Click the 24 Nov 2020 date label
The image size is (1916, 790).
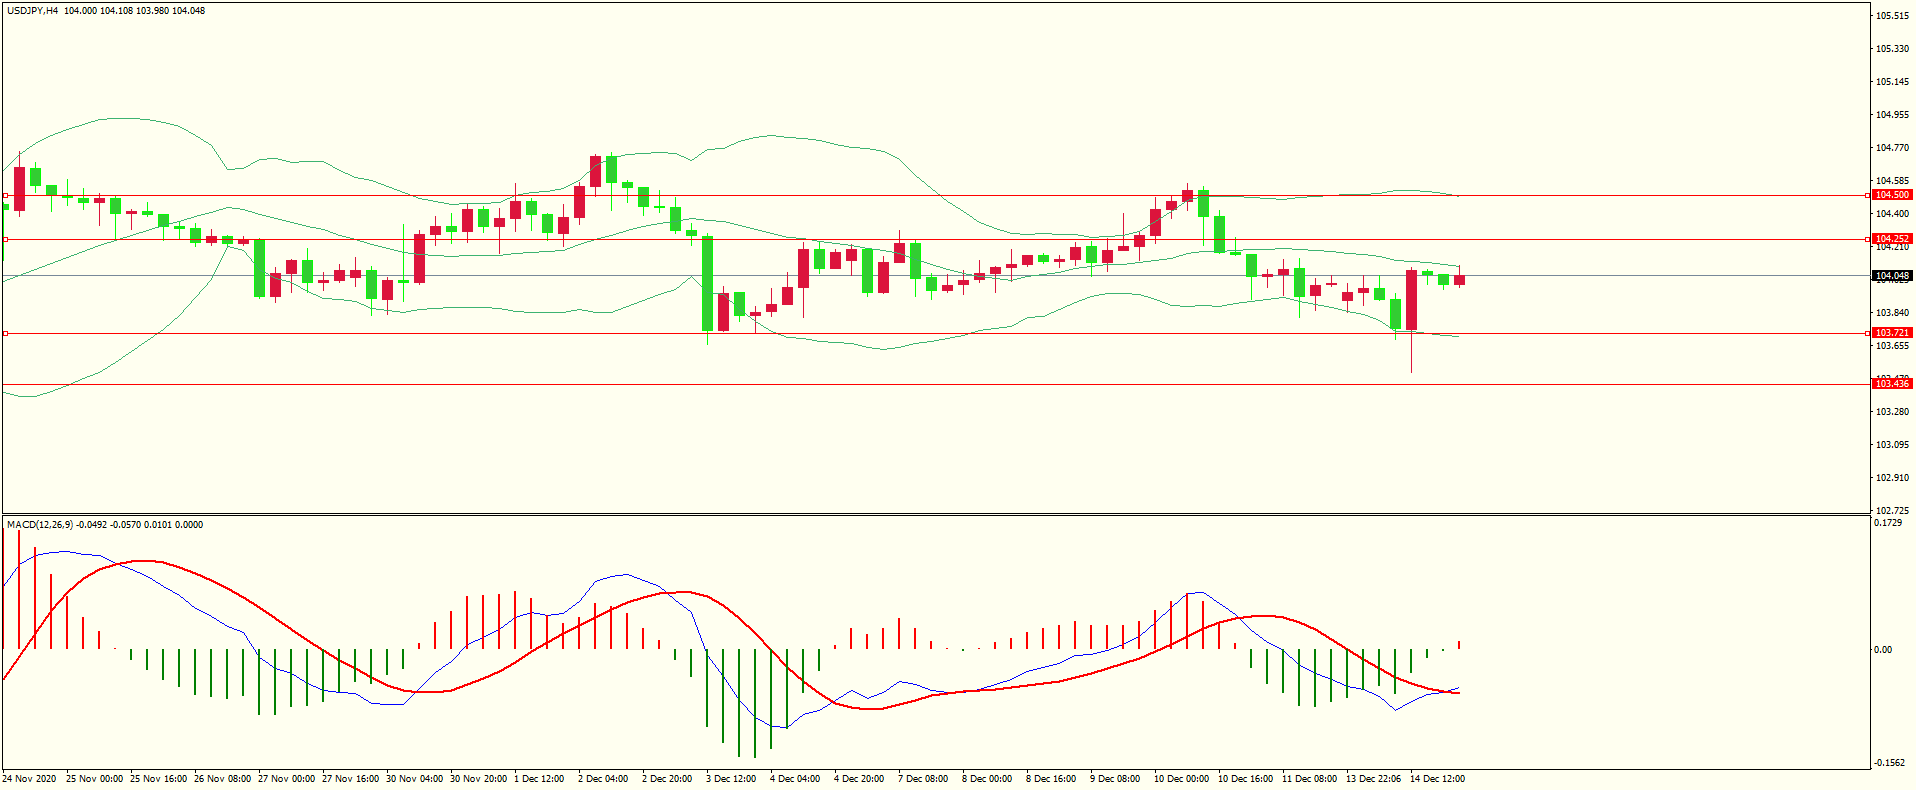click(30, 779)
